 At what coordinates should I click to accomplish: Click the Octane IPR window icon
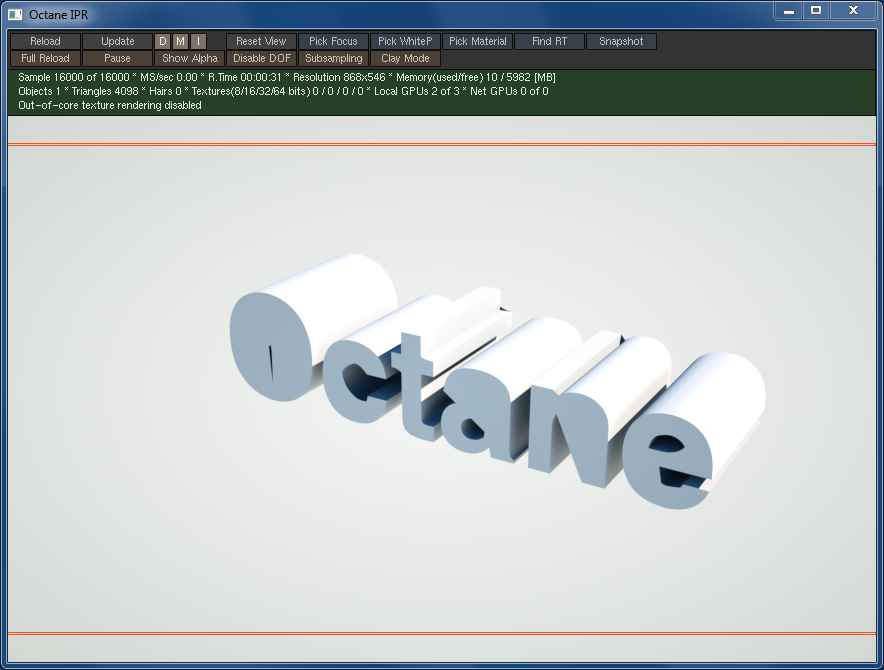click(x=15, y=15)
